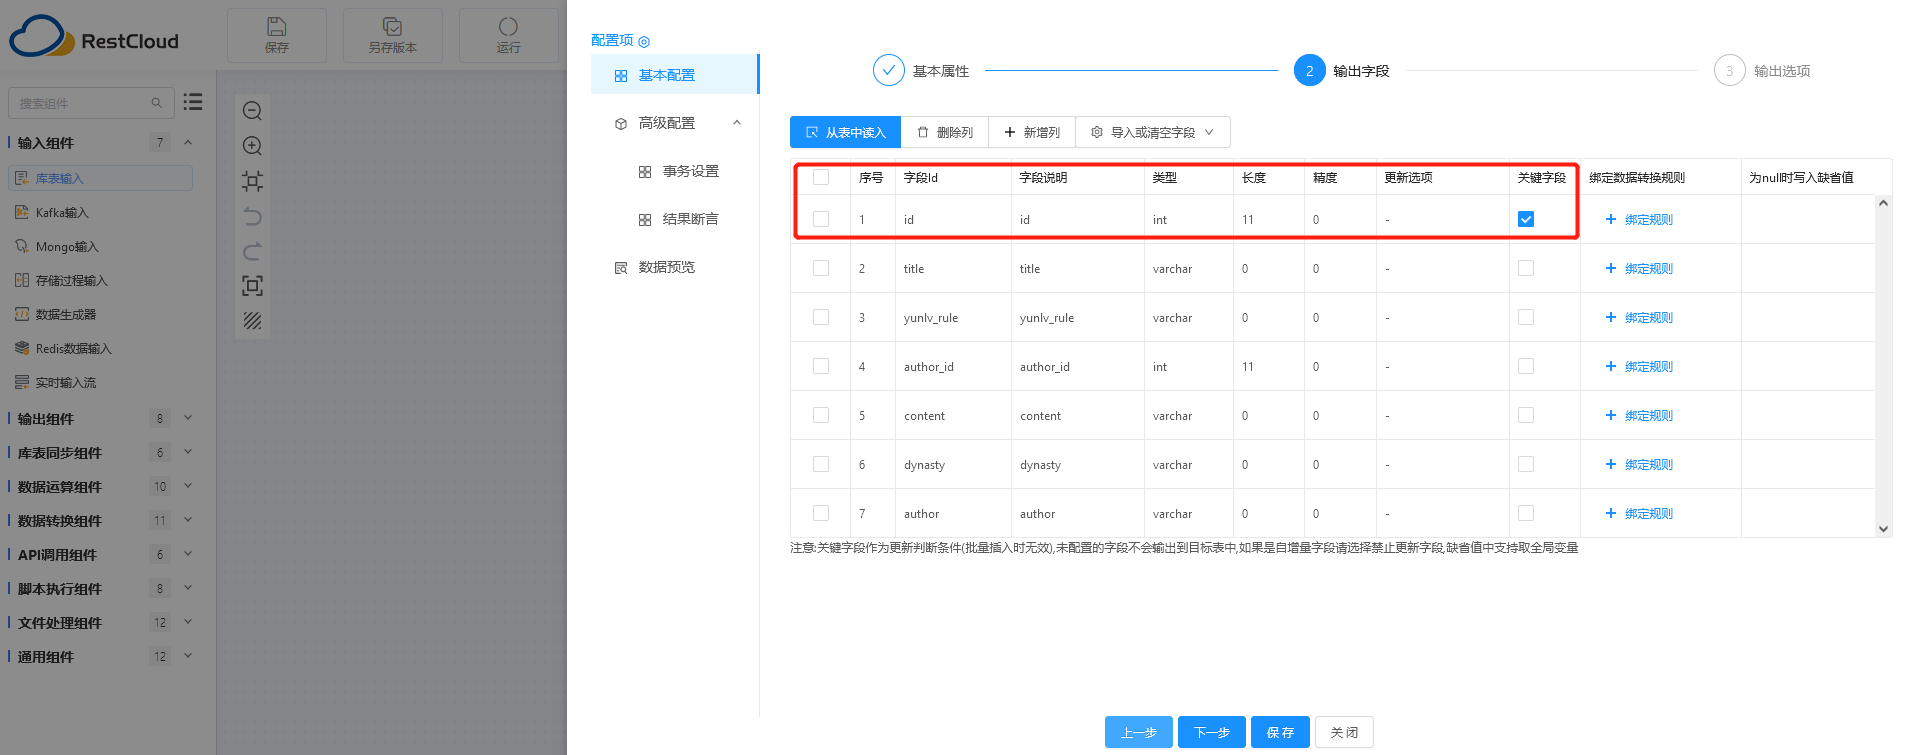The width and height of the screenshot is (1910, 755).
Task: Click the fullscreen frame icon
Action: pos(252,286)
